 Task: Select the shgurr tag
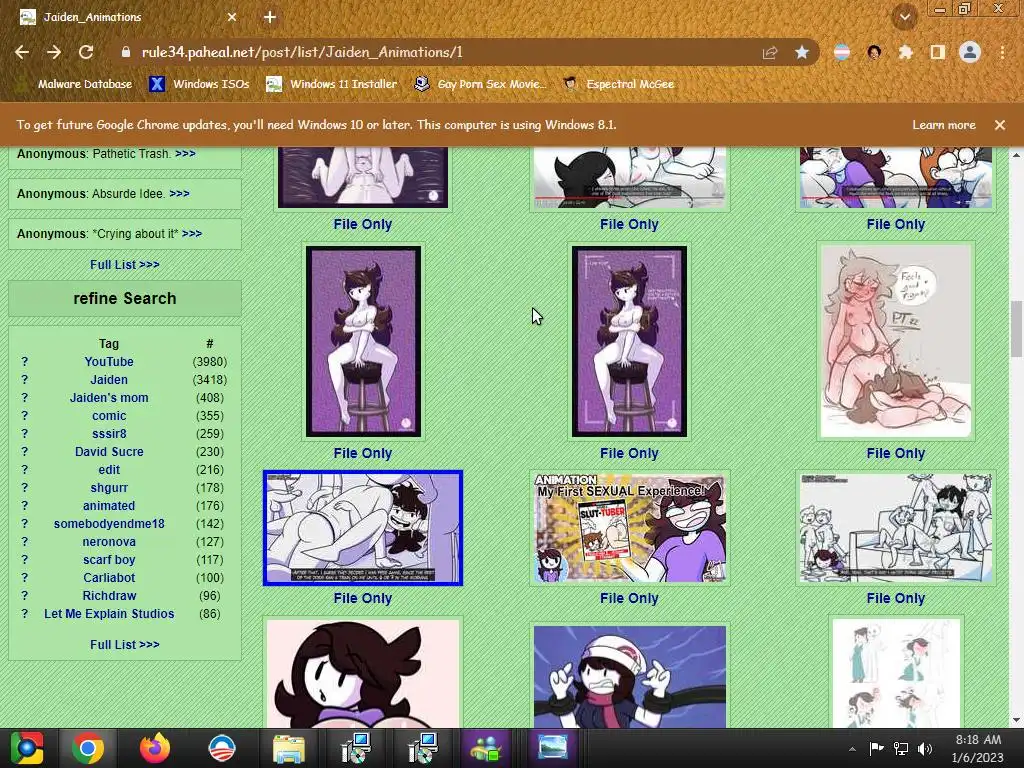[109, 488]
